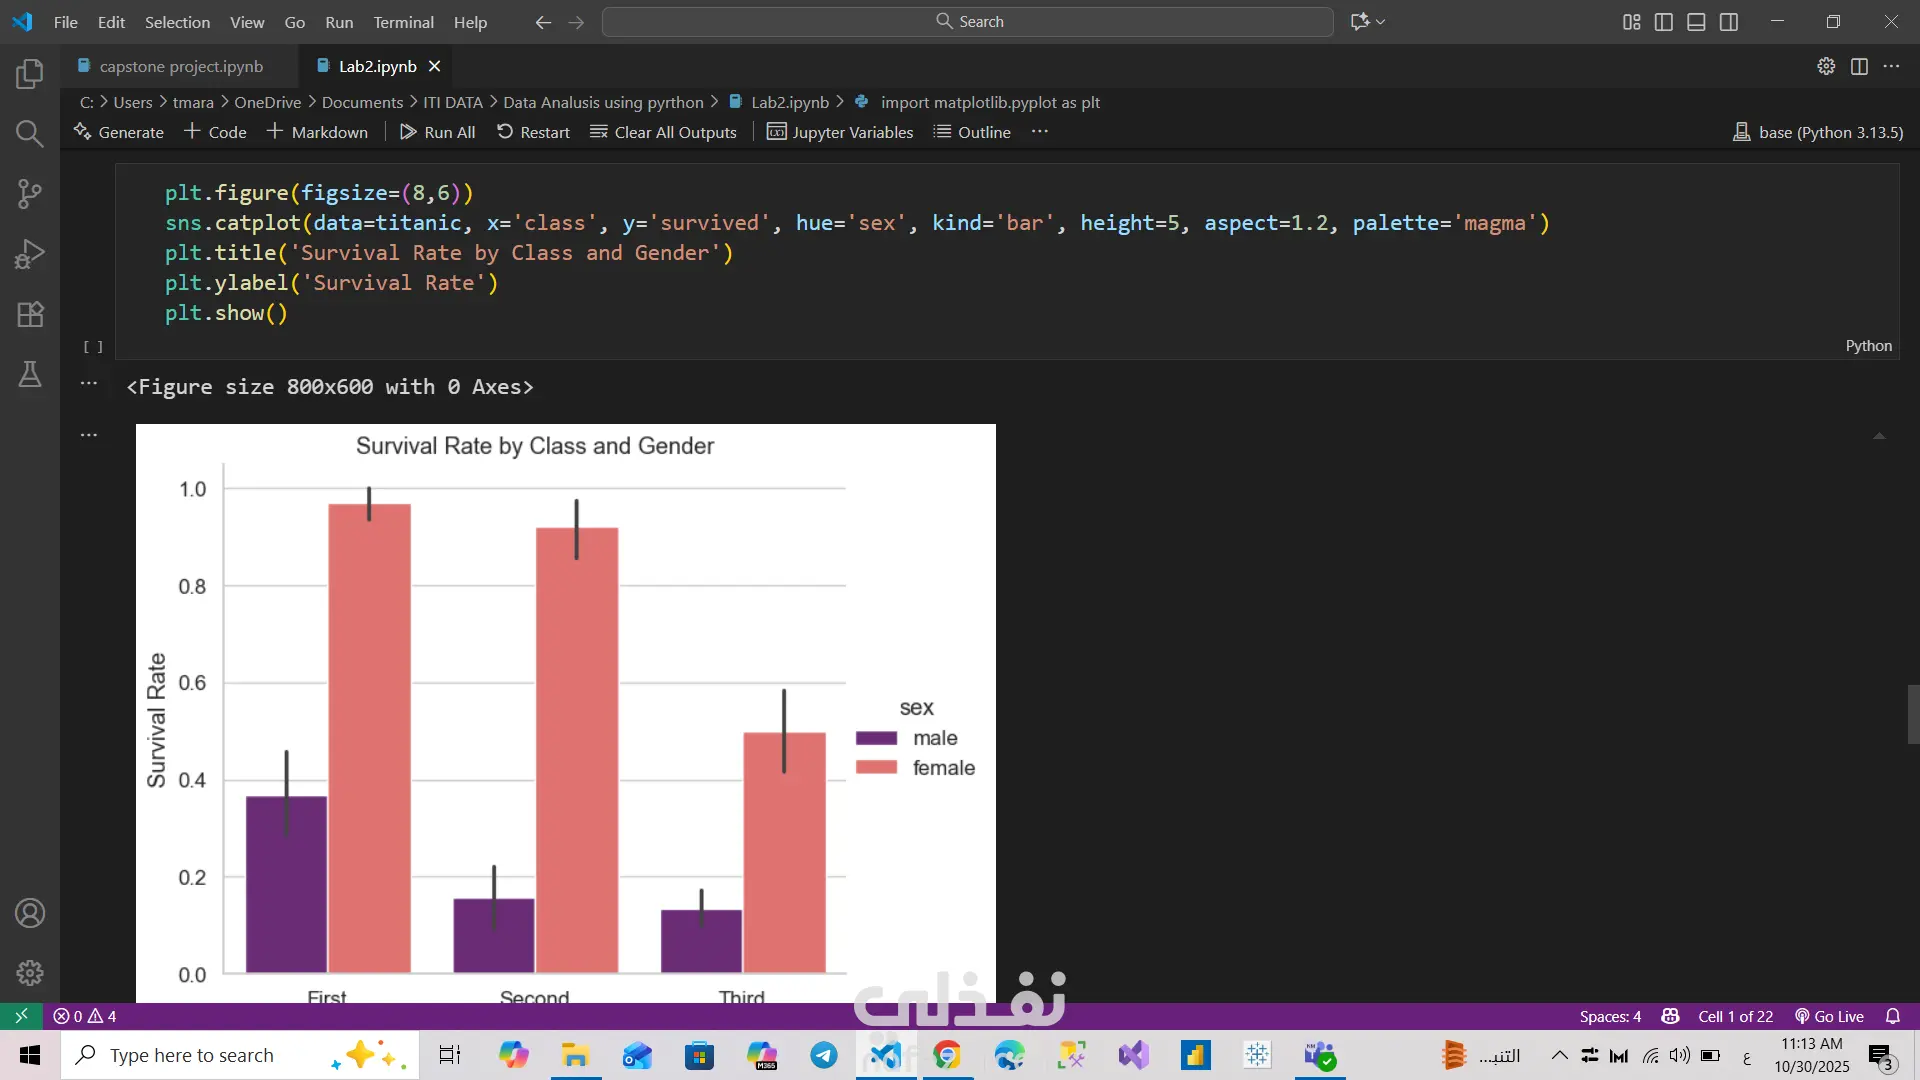Switch to capstone project.ipynb tab

click(181, 66)
